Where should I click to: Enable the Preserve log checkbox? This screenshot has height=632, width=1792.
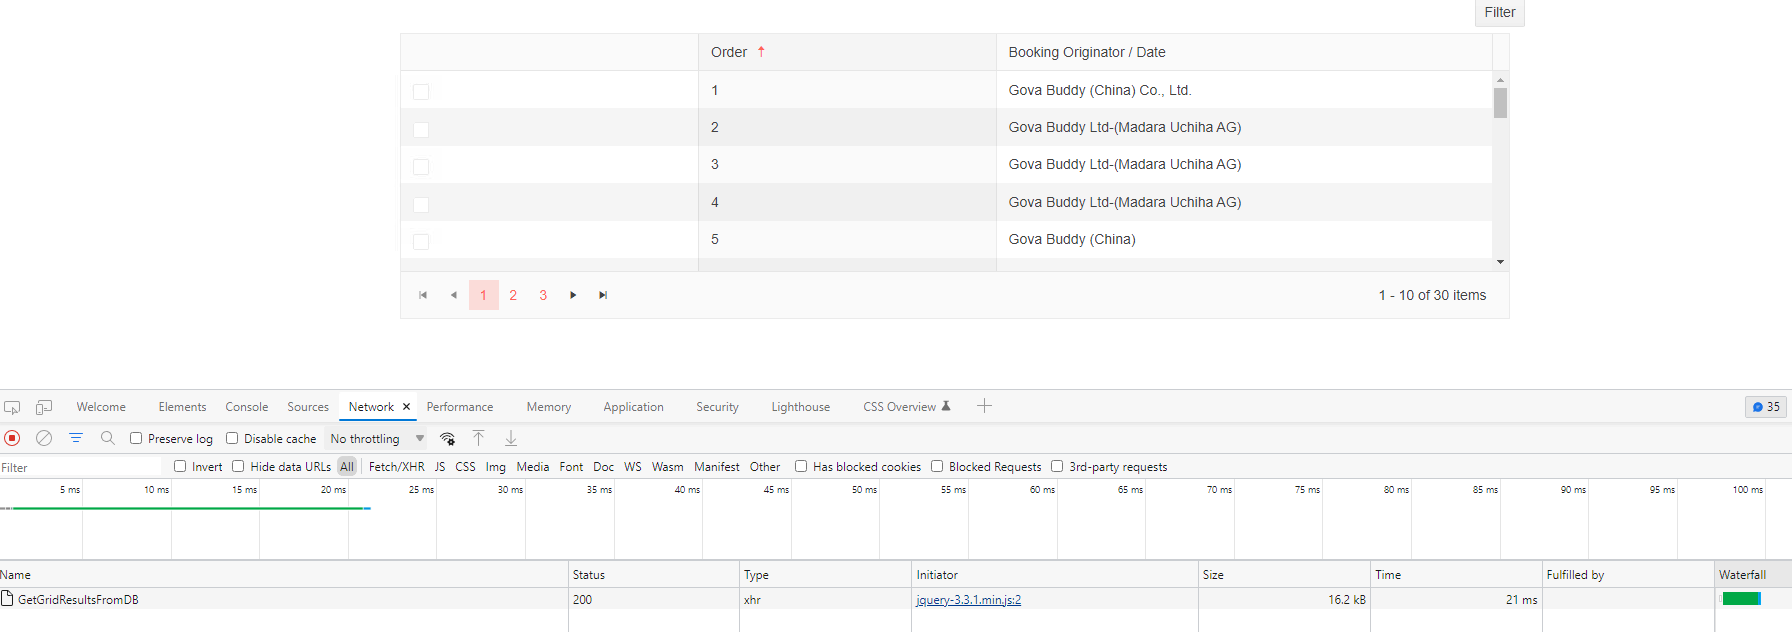[136, 438]
